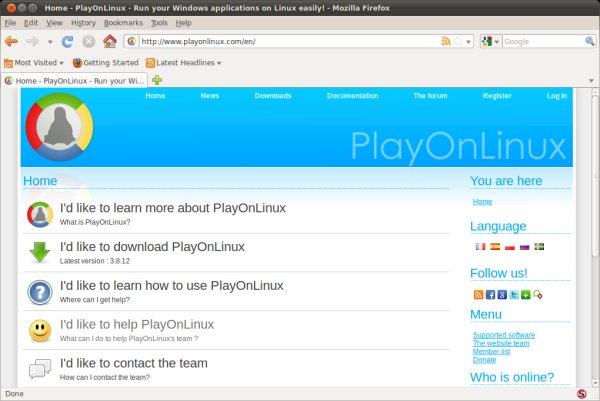The image size is (600, 401).
Task: Open The website team link
Action: [501, 343]
